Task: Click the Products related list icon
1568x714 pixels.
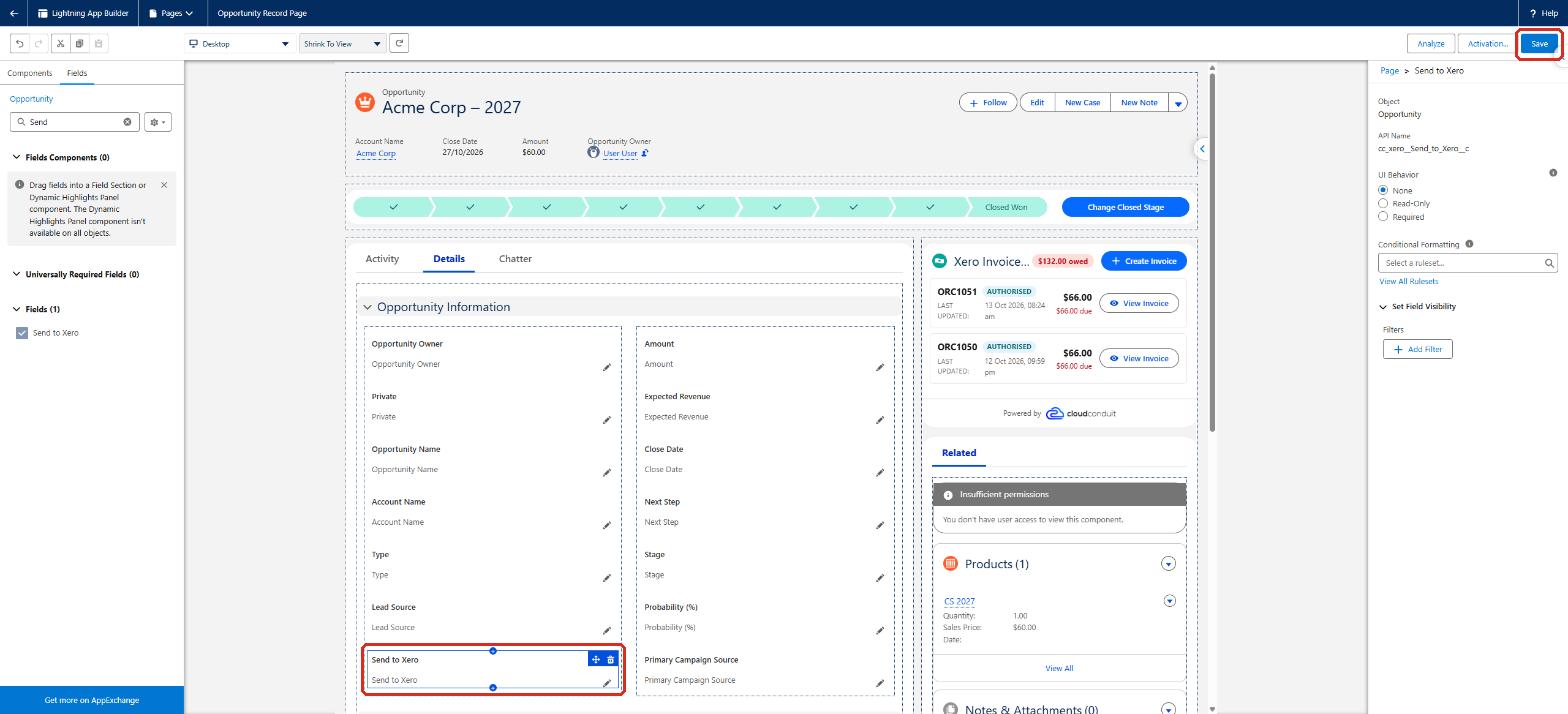Action: [951, 564]
